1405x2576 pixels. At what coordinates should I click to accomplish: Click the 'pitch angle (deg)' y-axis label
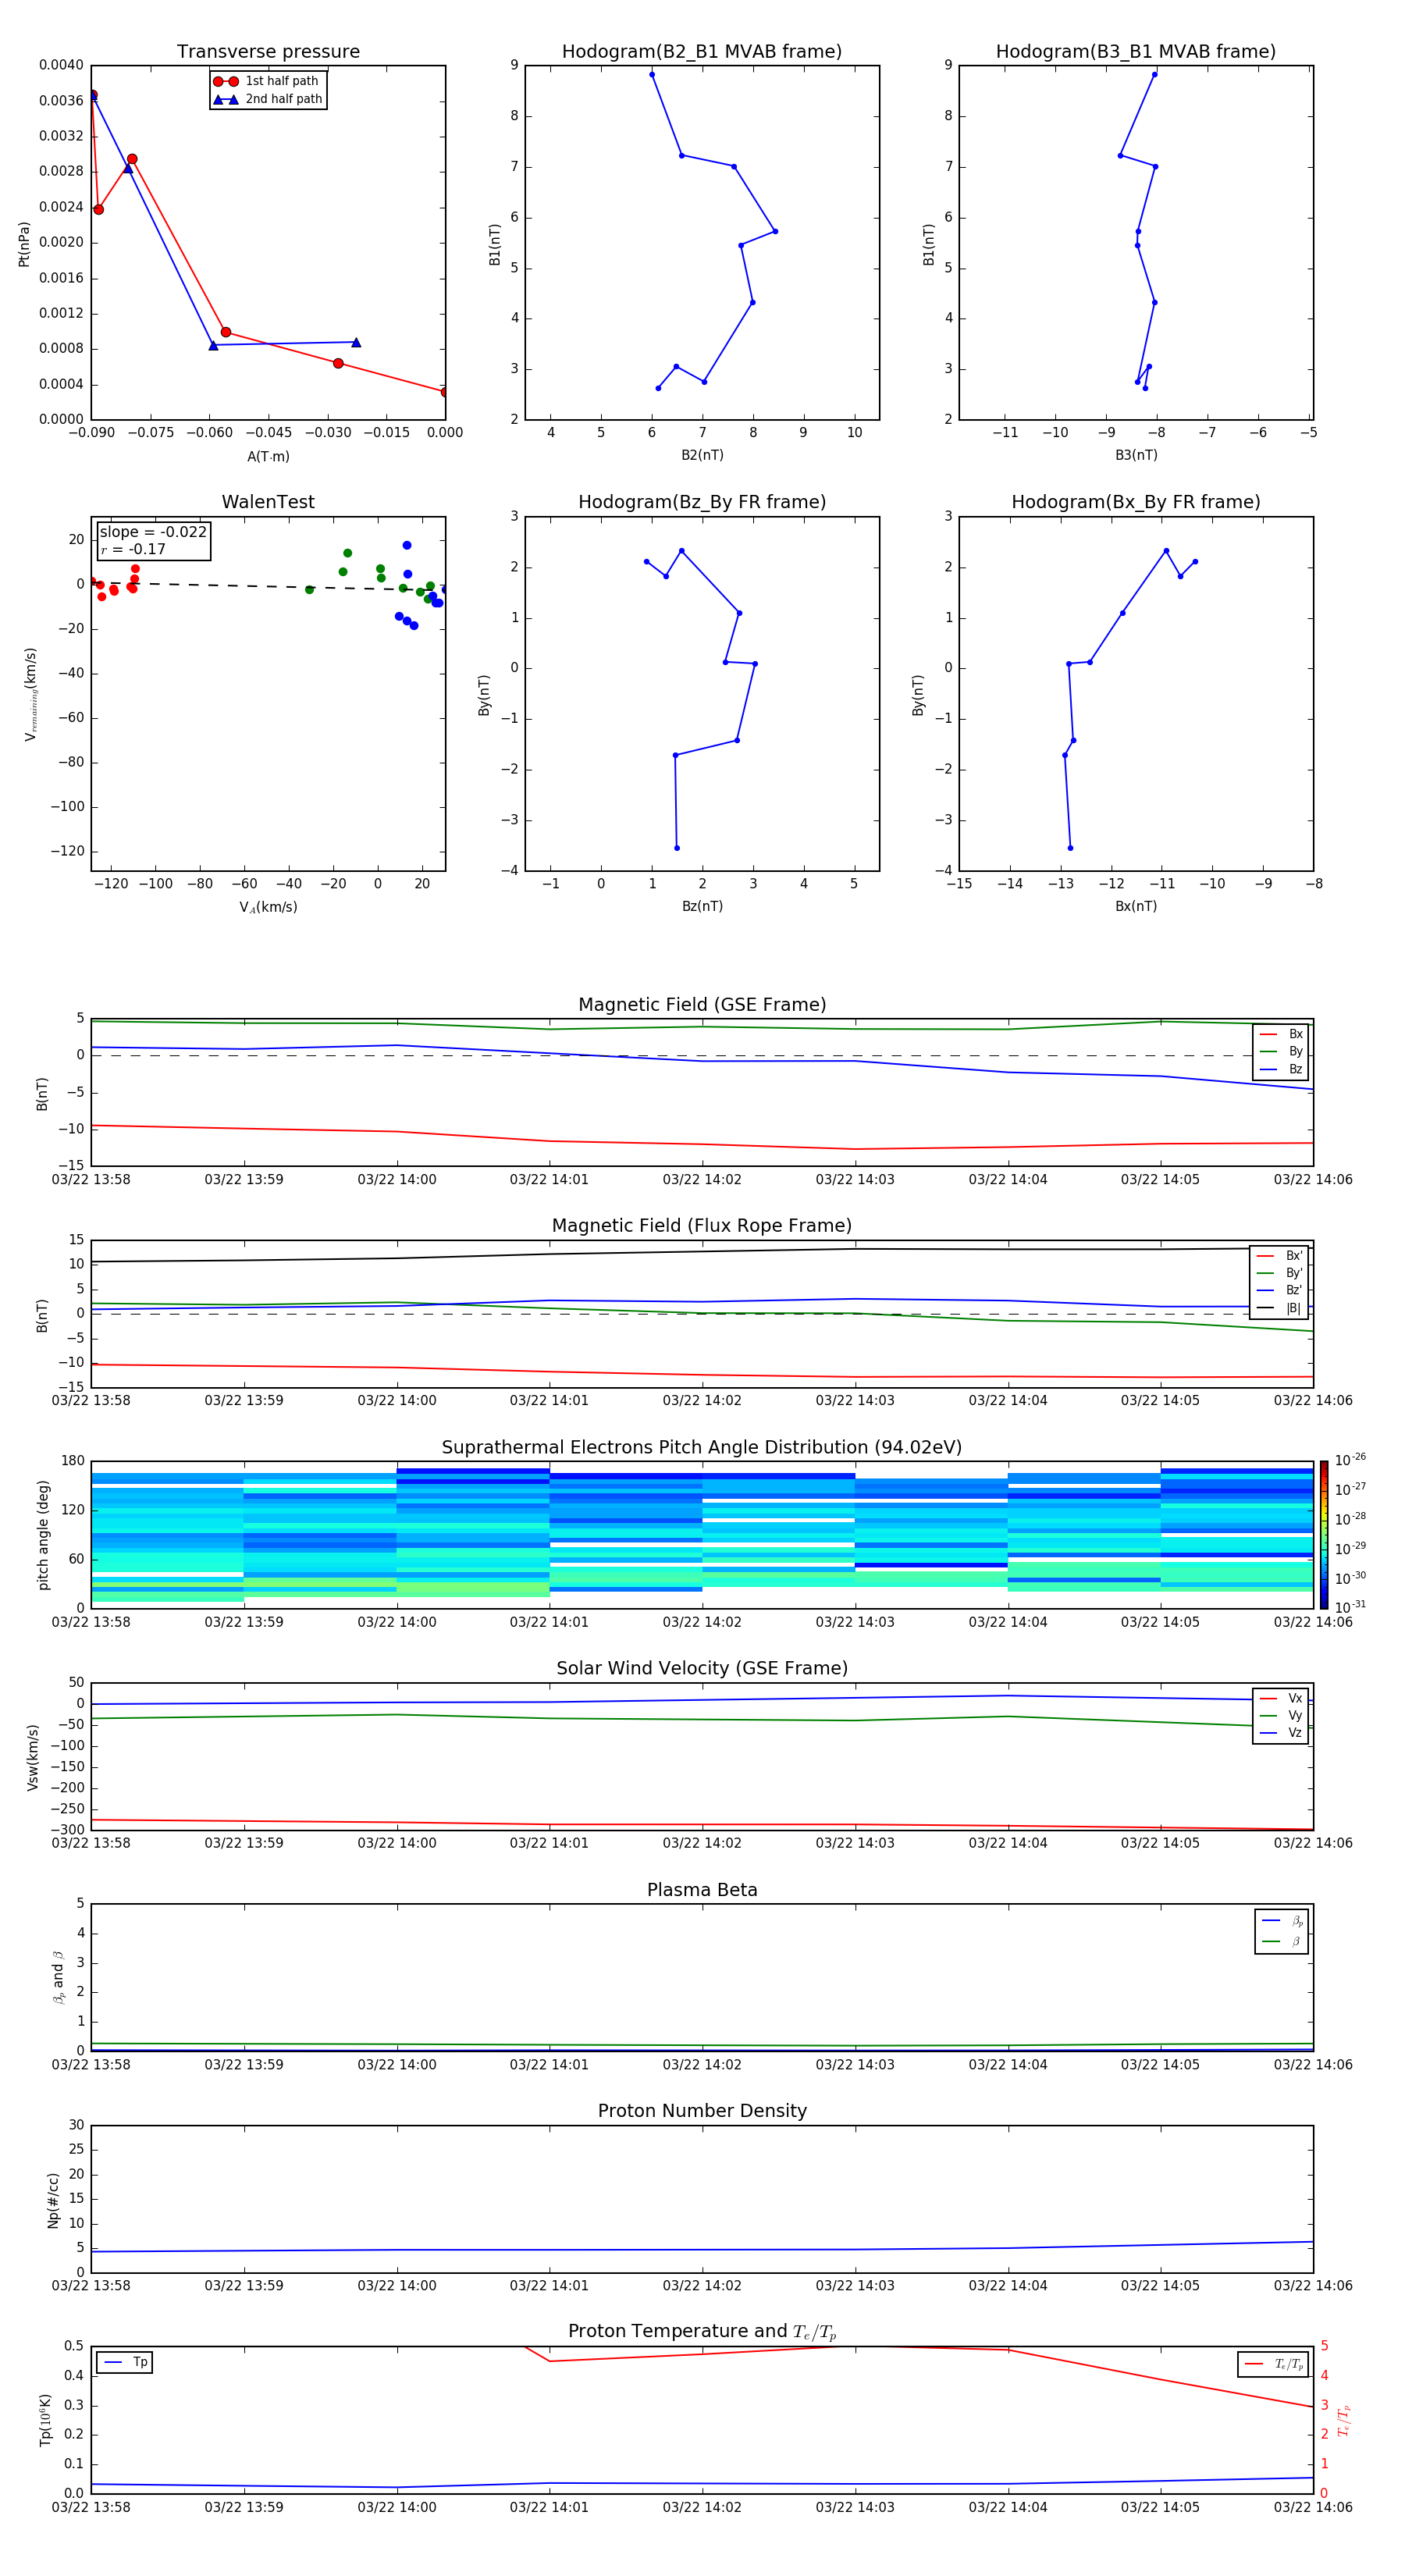click(43, 1535)
